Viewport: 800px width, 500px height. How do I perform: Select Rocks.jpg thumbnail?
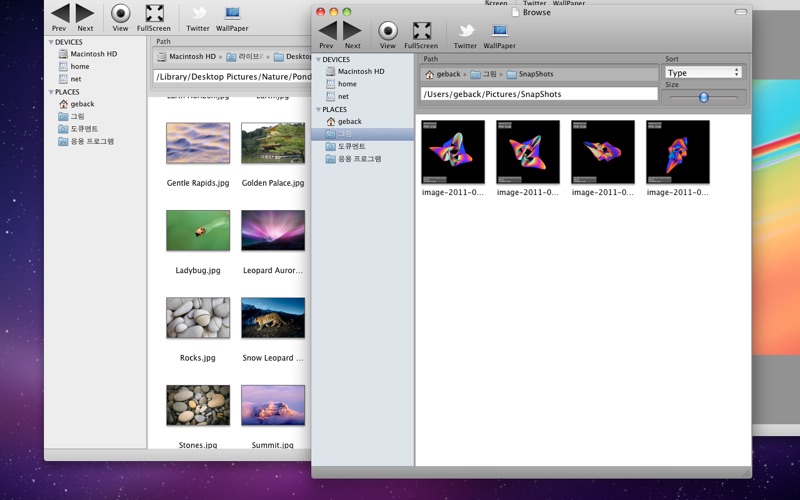[198, 318]
